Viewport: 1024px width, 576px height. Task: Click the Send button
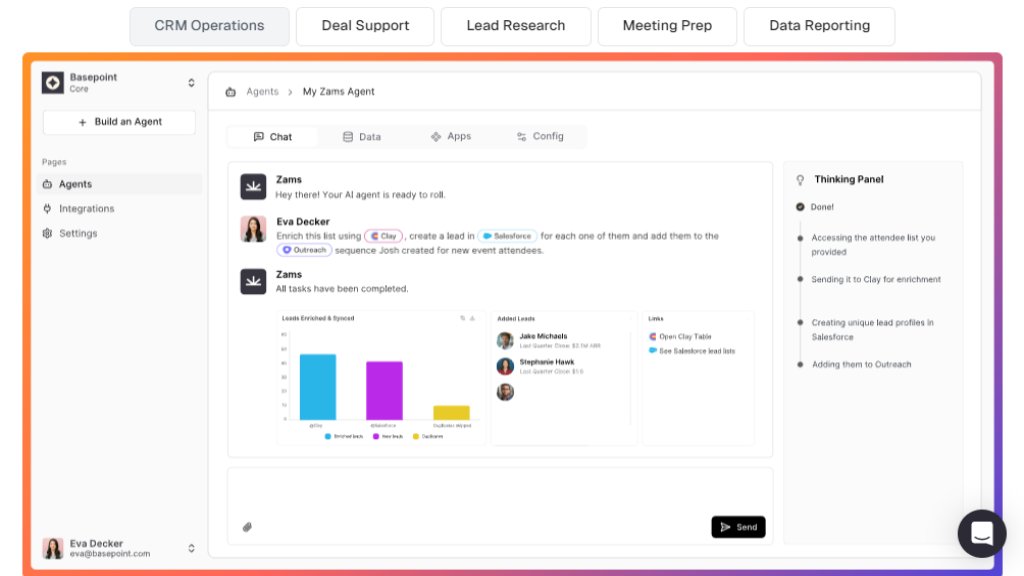(738, 527)
